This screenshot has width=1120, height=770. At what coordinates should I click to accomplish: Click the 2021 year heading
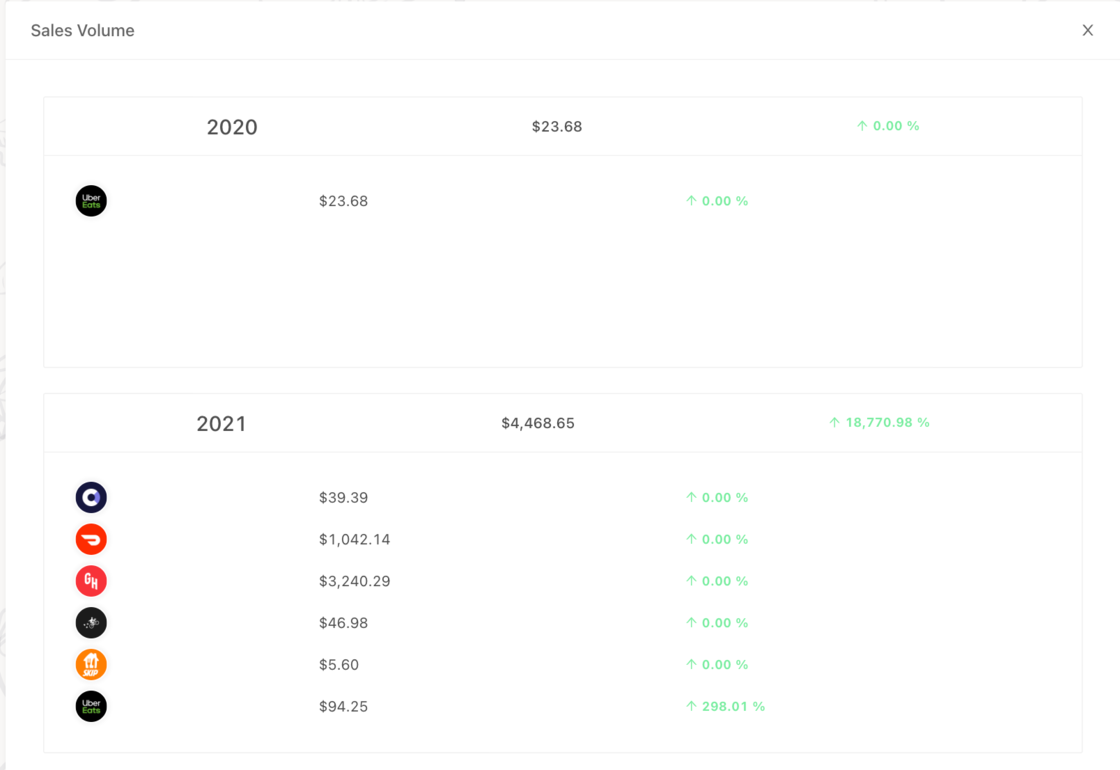pos(221,423)
